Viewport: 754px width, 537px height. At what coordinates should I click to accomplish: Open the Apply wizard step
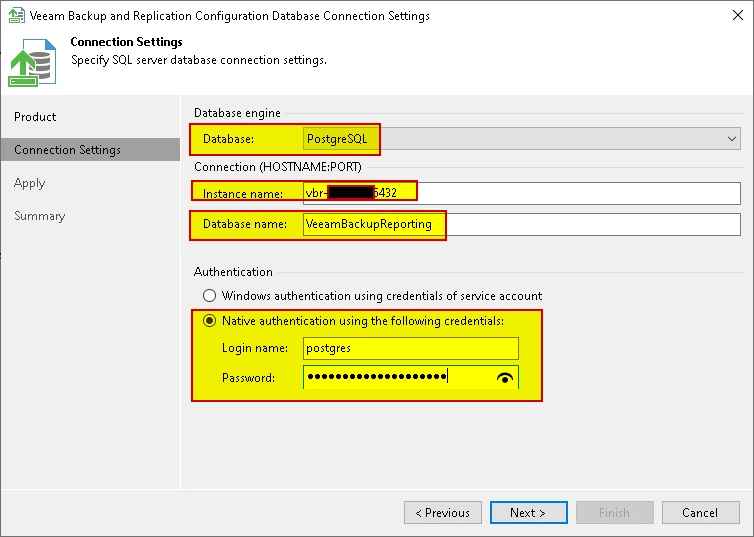coord(29,183)
